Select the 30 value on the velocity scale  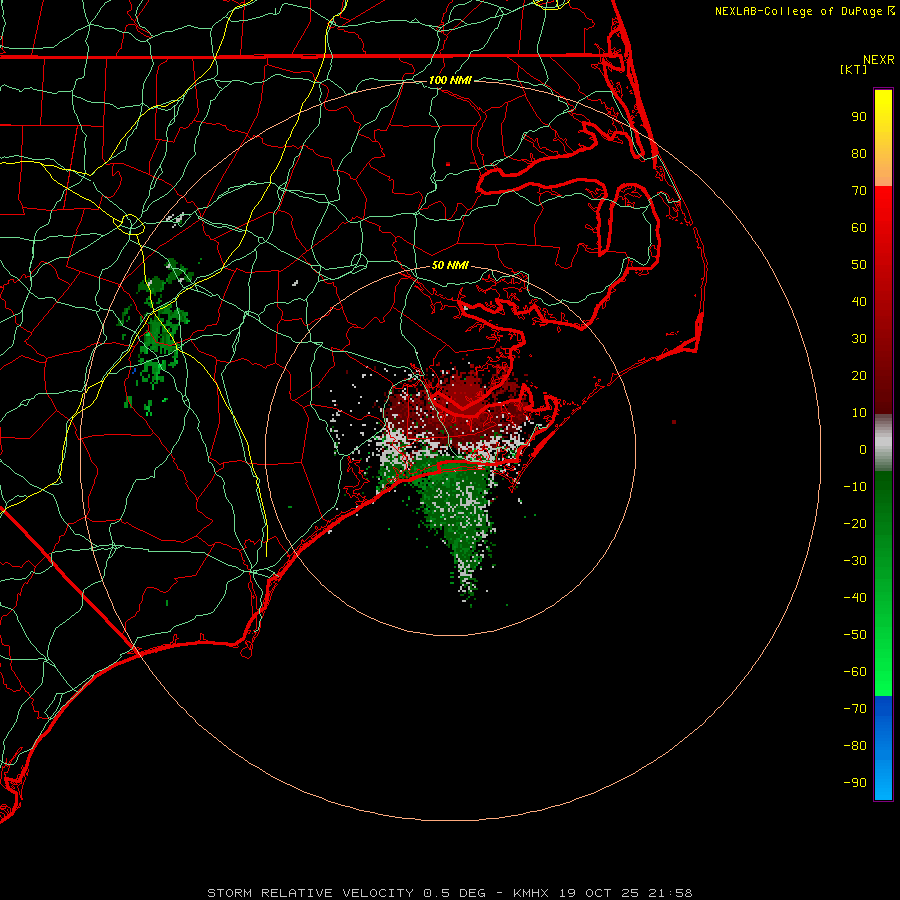click(x=859, y=339)
